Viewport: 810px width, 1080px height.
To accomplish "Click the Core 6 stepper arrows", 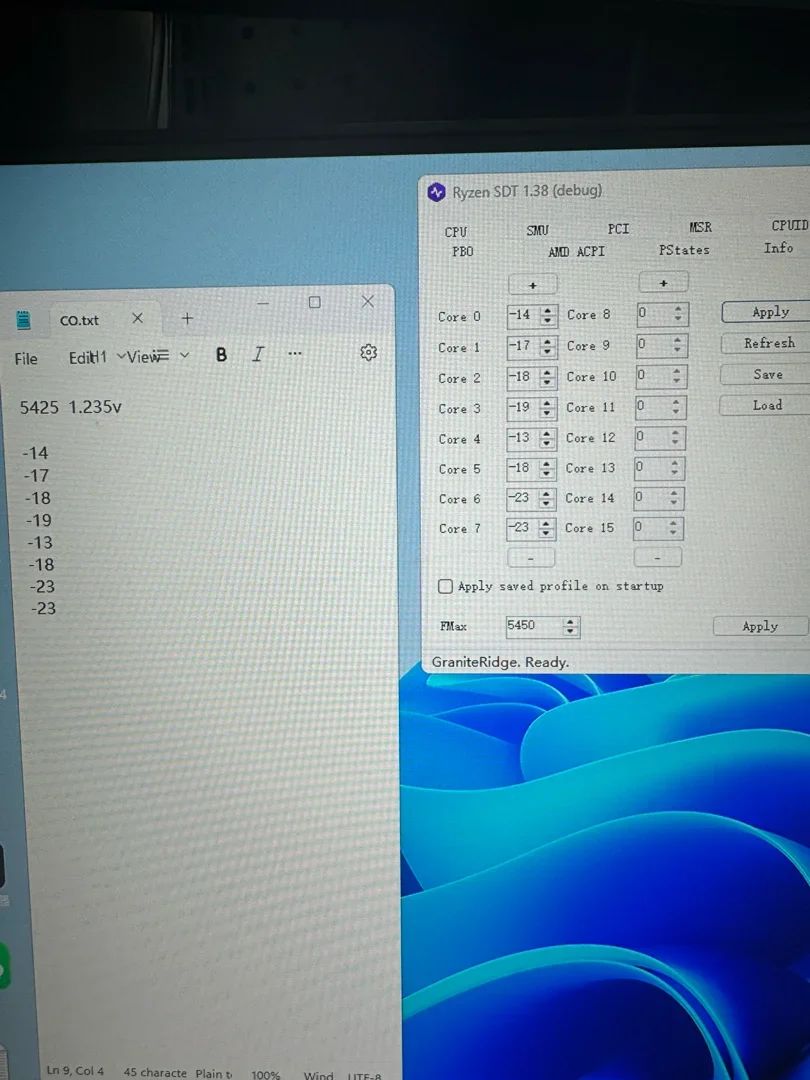I will click(546, 498).
